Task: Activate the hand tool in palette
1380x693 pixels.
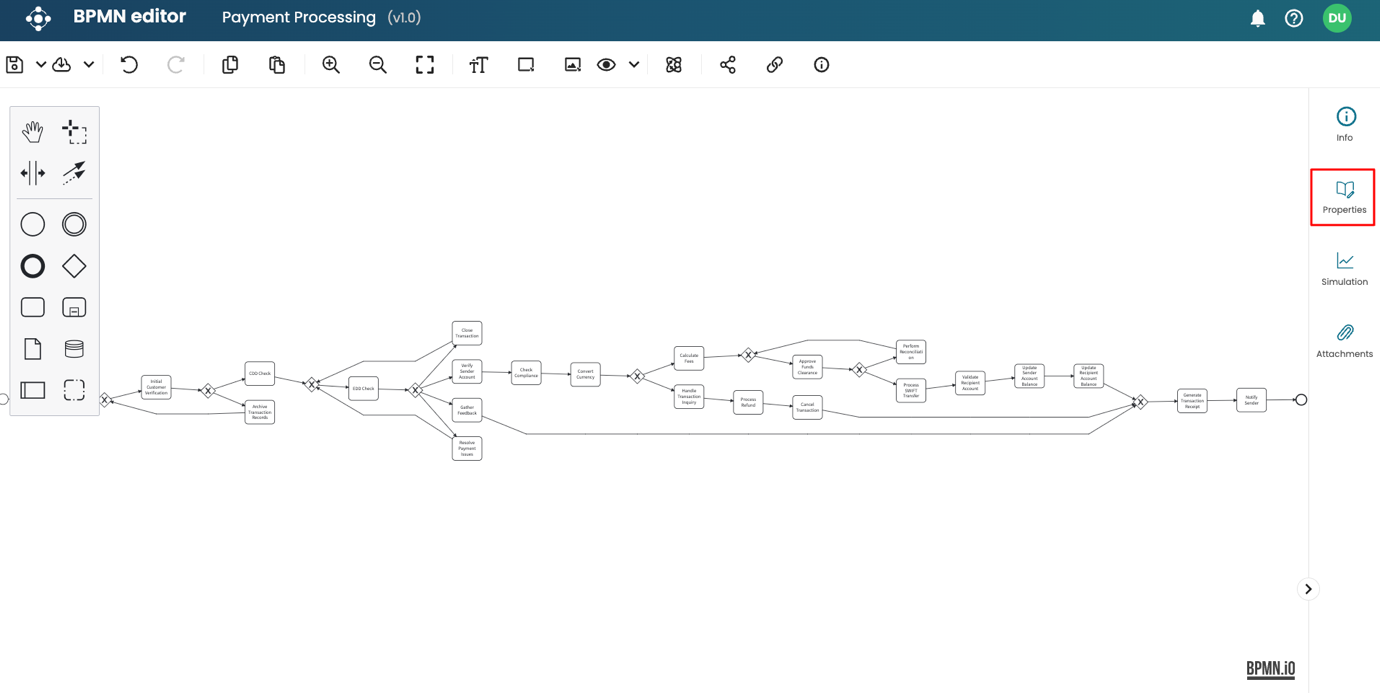Action: pos(33,131)
